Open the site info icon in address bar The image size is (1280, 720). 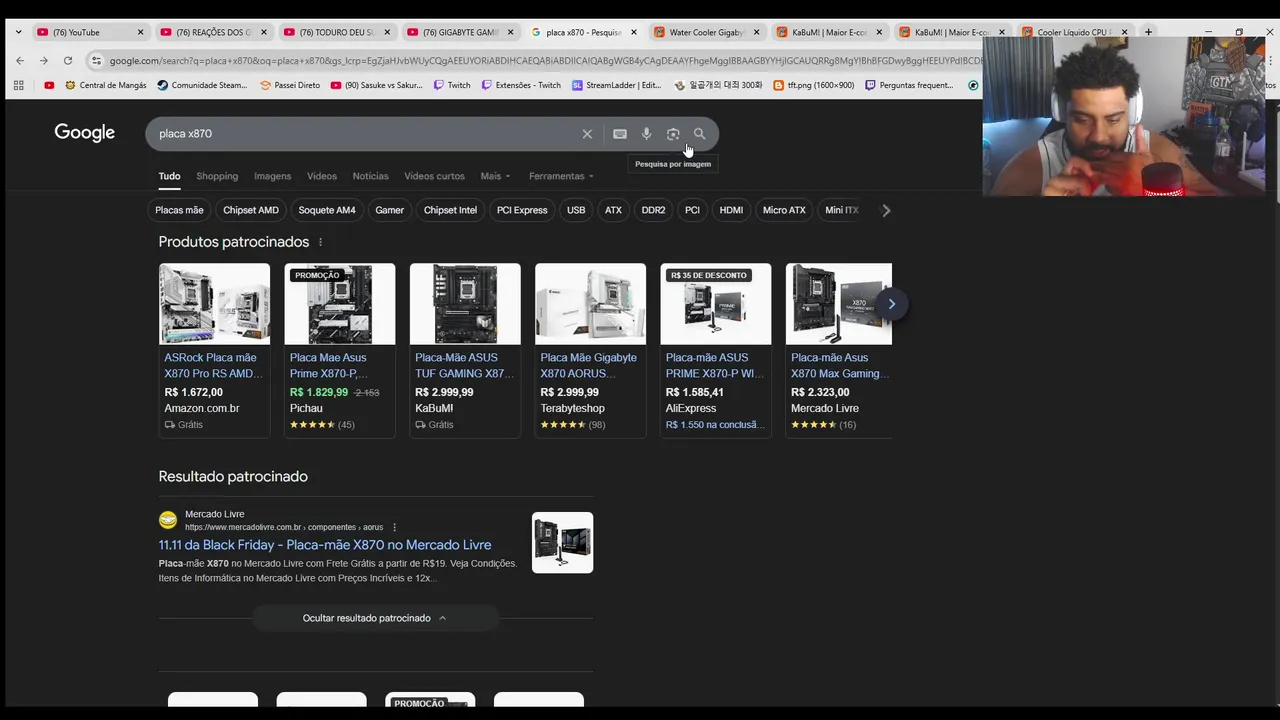[x=96, y=61]
